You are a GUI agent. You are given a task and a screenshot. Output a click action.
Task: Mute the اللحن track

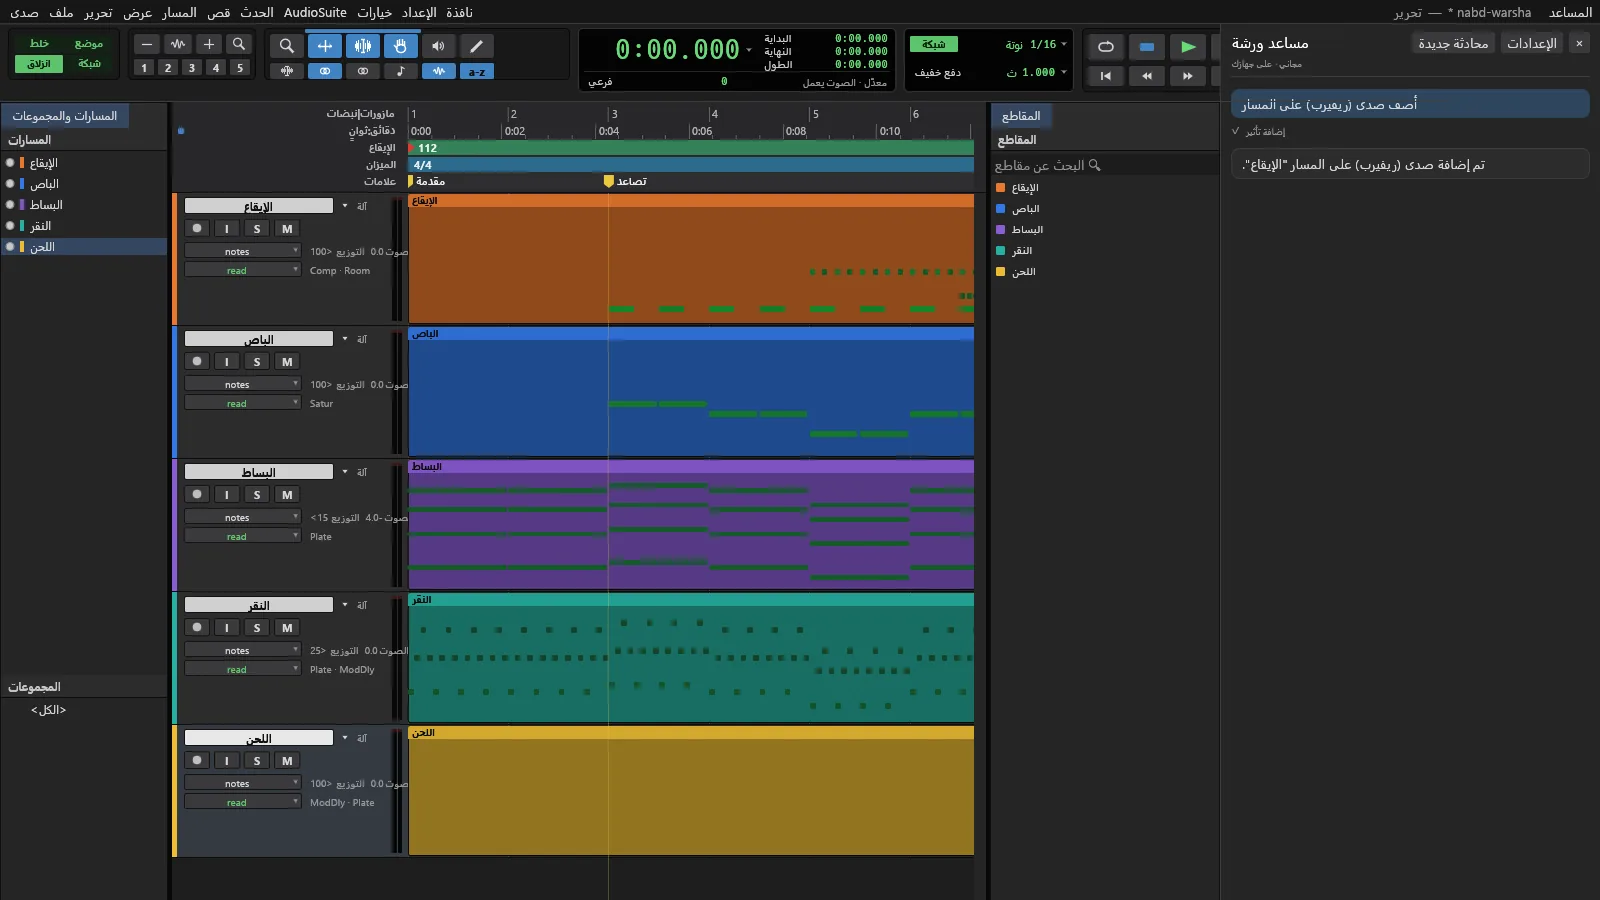coord(287,761)
